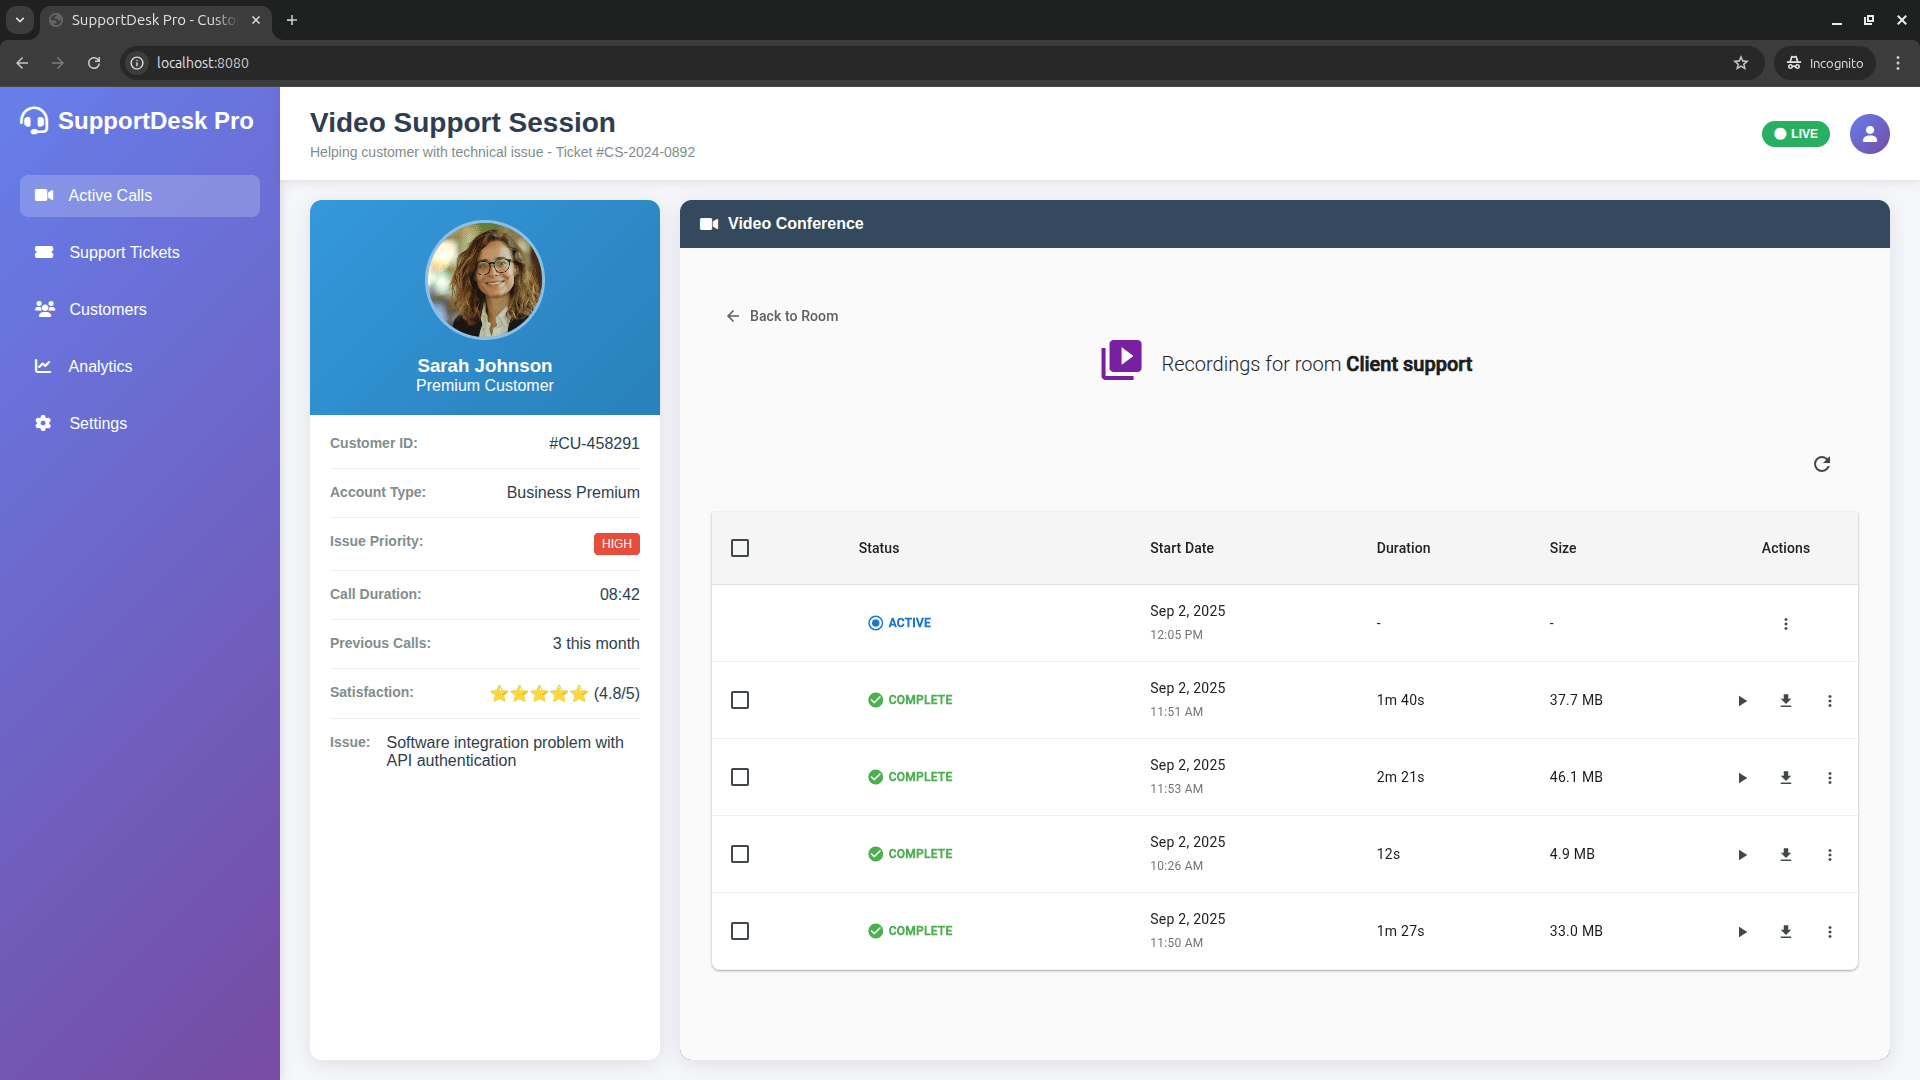Image resolution: width=1920 pixels, height=1080 pixels.
Task: Download the 37.7 MB recording
Action: (1786, 701)
